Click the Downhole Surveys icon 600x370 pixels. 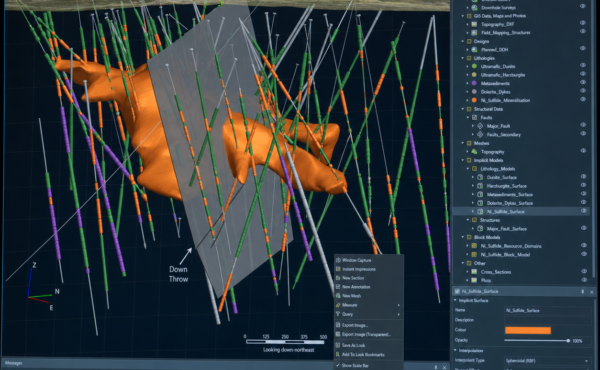[474, 7]
